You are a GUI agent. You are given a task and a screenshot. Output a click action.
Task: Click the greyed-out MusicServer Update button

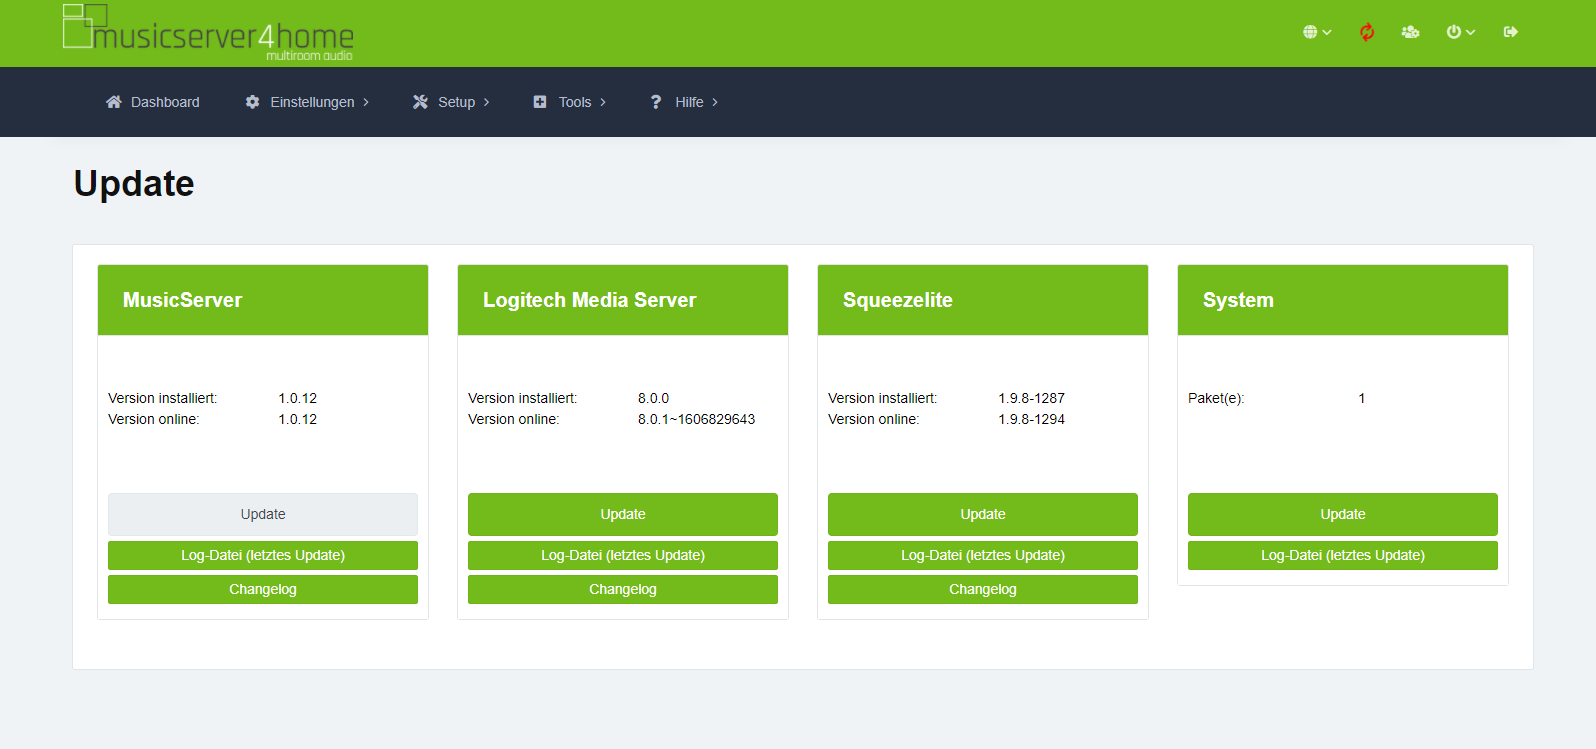coord(262,514)
